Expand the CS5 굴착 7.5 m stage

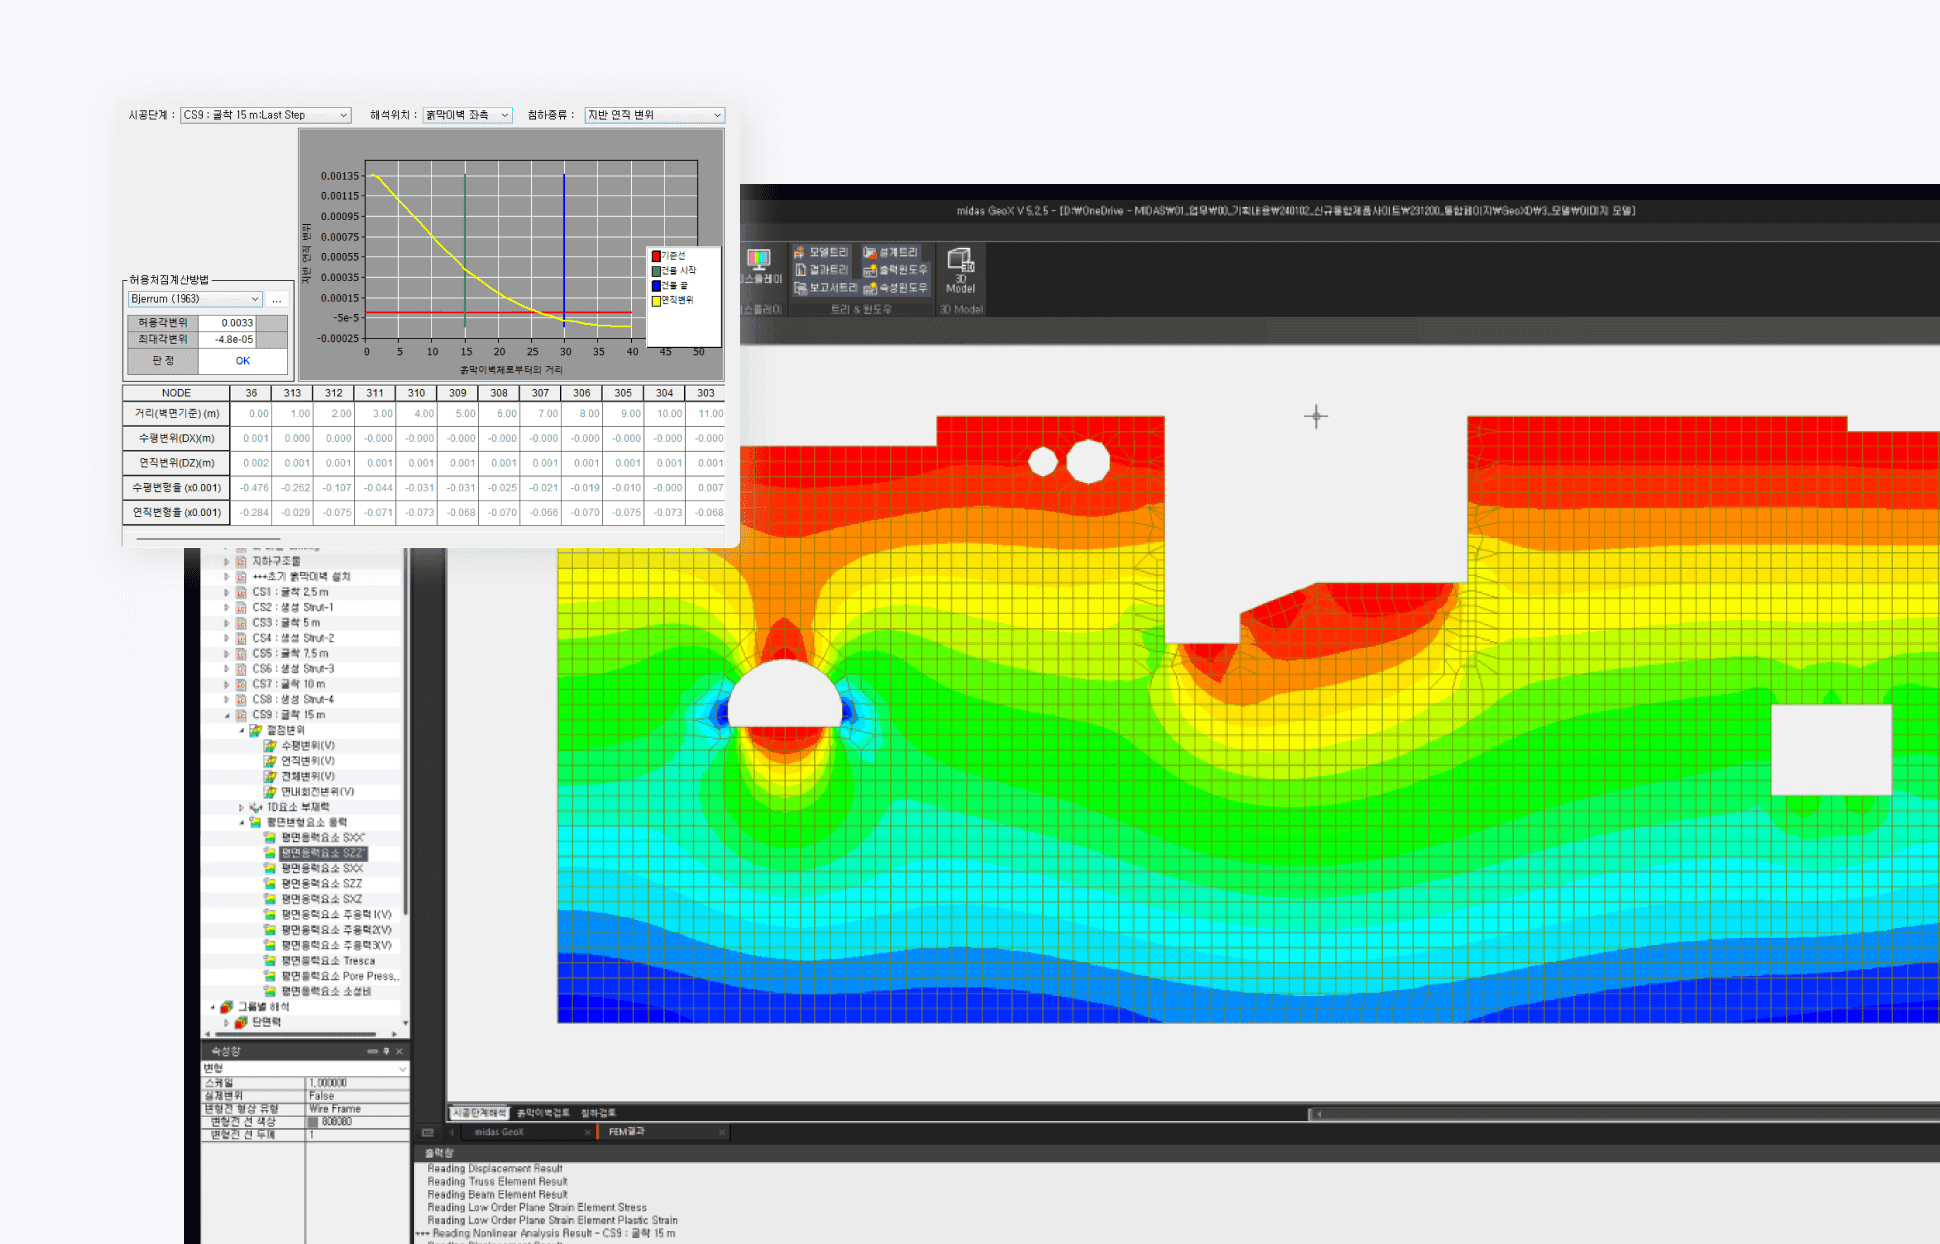(227, 653)
